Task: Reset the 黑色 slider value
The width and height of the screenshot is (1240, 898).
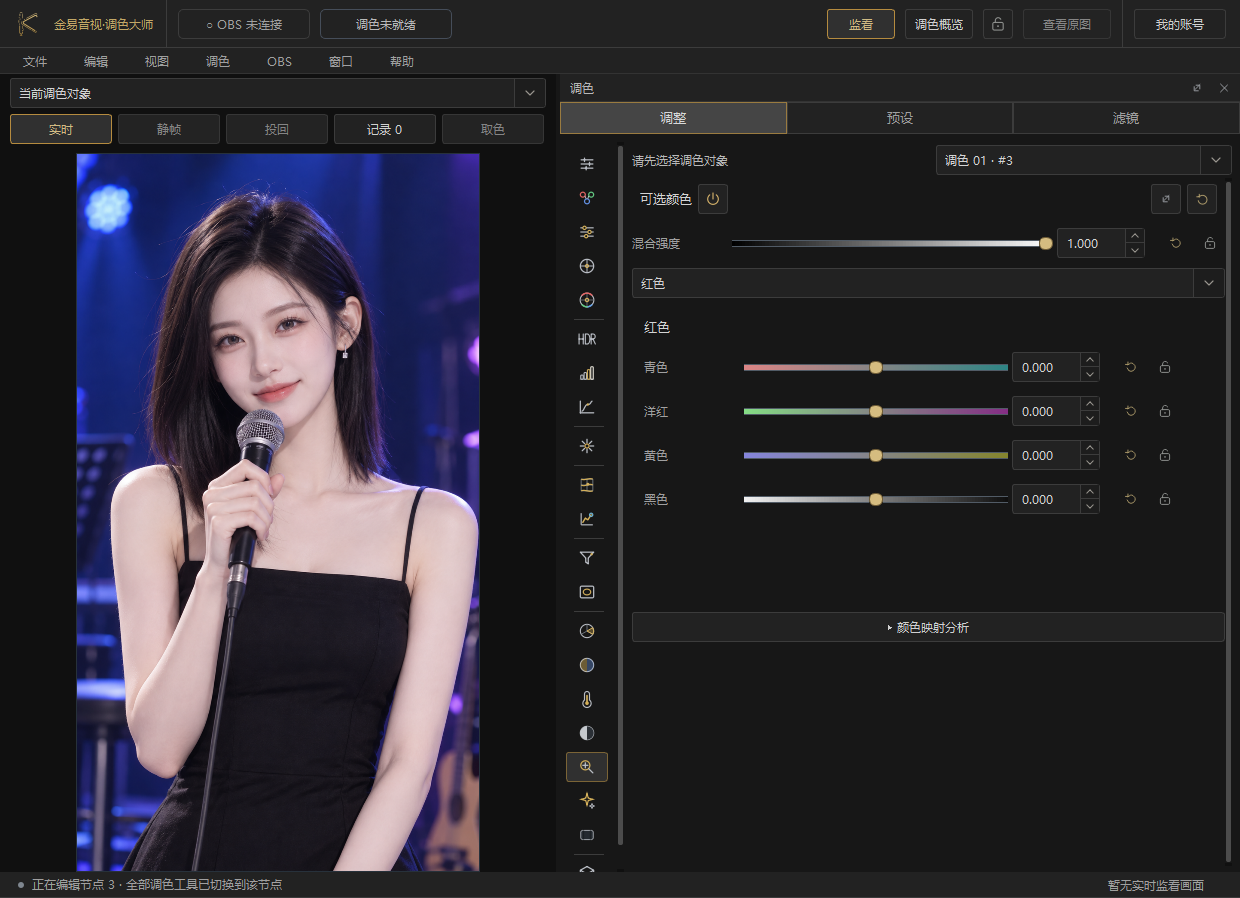Action: click(1131, 499)
